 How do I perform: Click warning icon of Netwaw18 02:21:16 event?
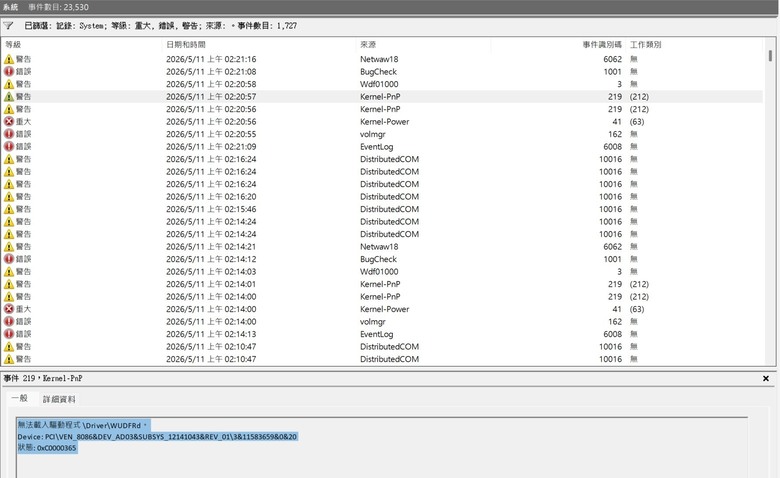click(9, 59)
